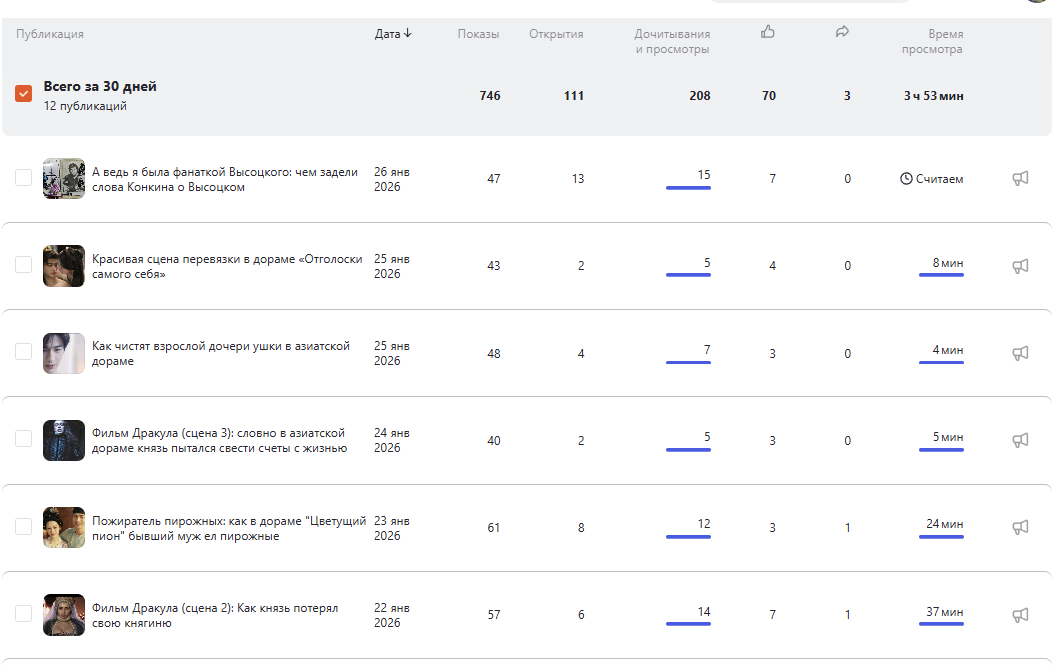Viewport: 1062px width, 667px height.
Task: Click the blue bar under 37 мин
Action: tap(941, 624)
